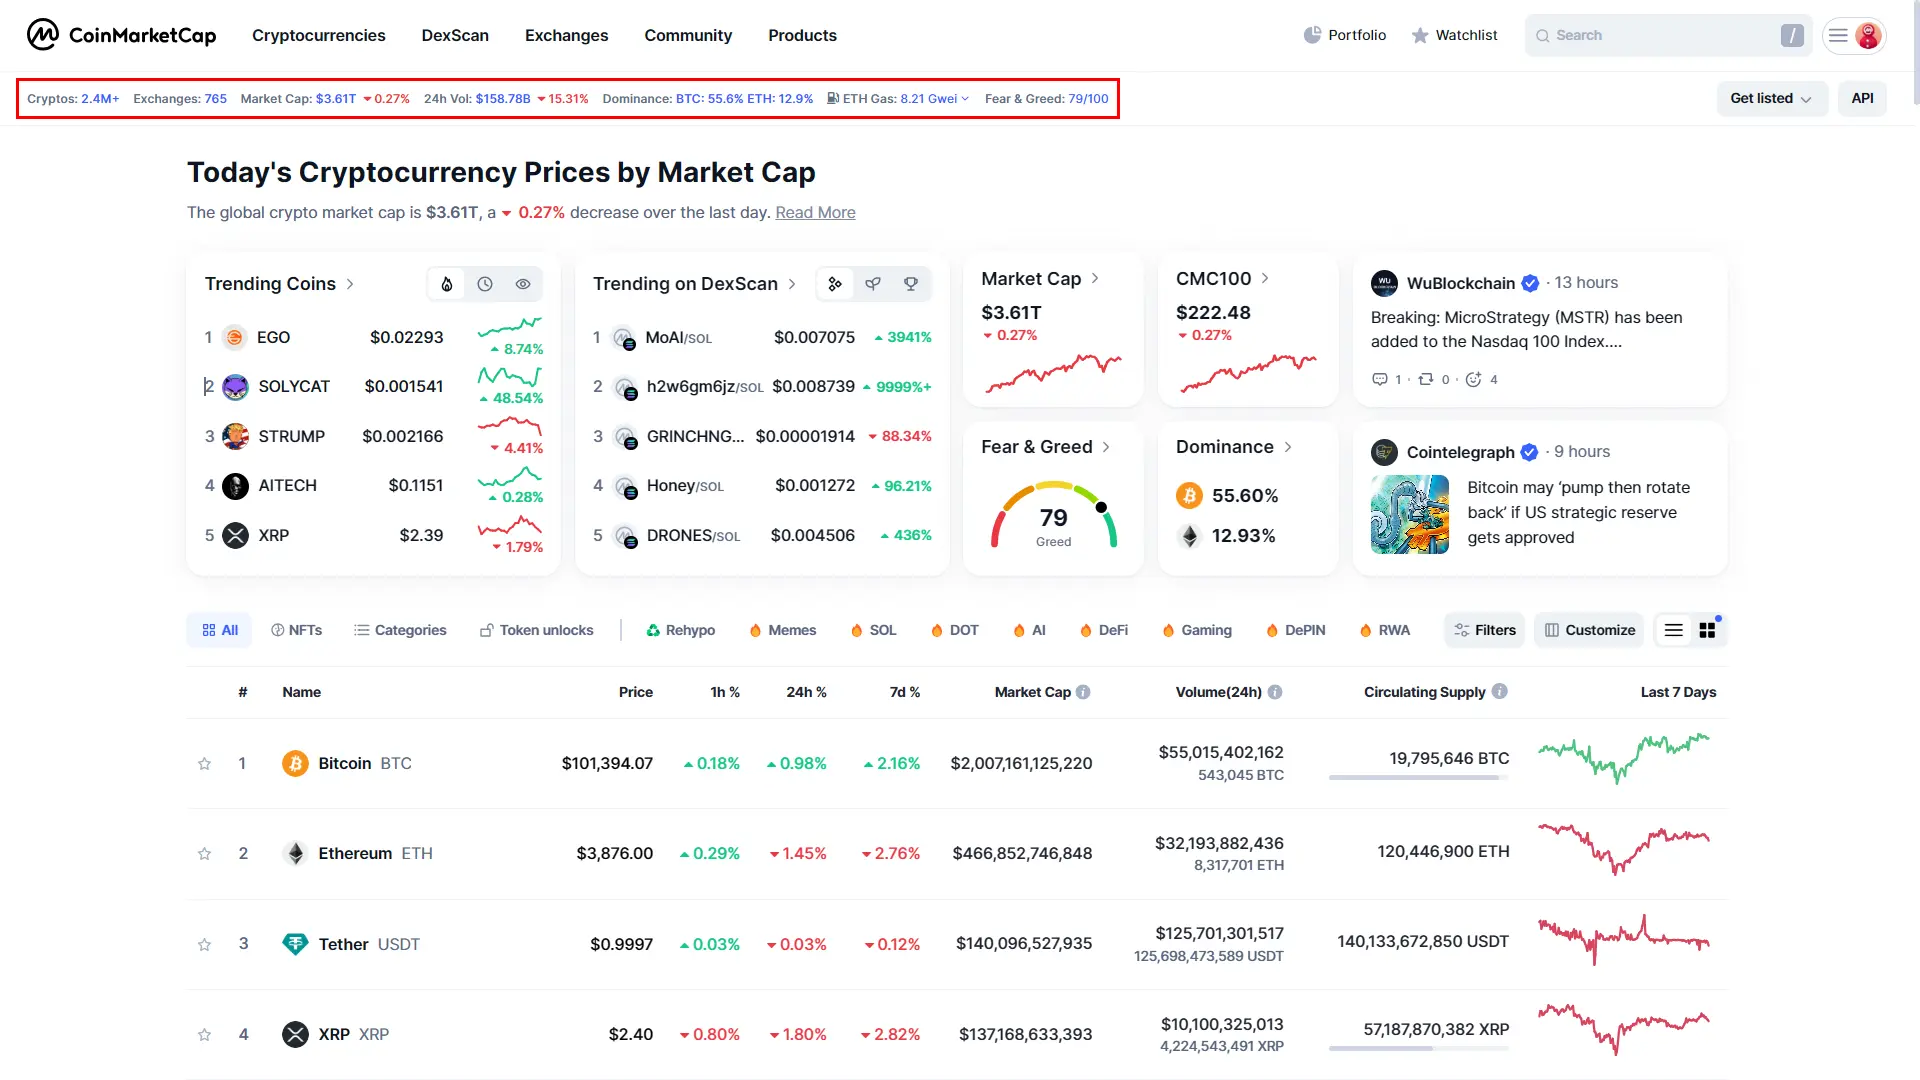Click the Cointelegraph avatar icon
Screen dimensions: 1920x1080
pos(1384,452)
